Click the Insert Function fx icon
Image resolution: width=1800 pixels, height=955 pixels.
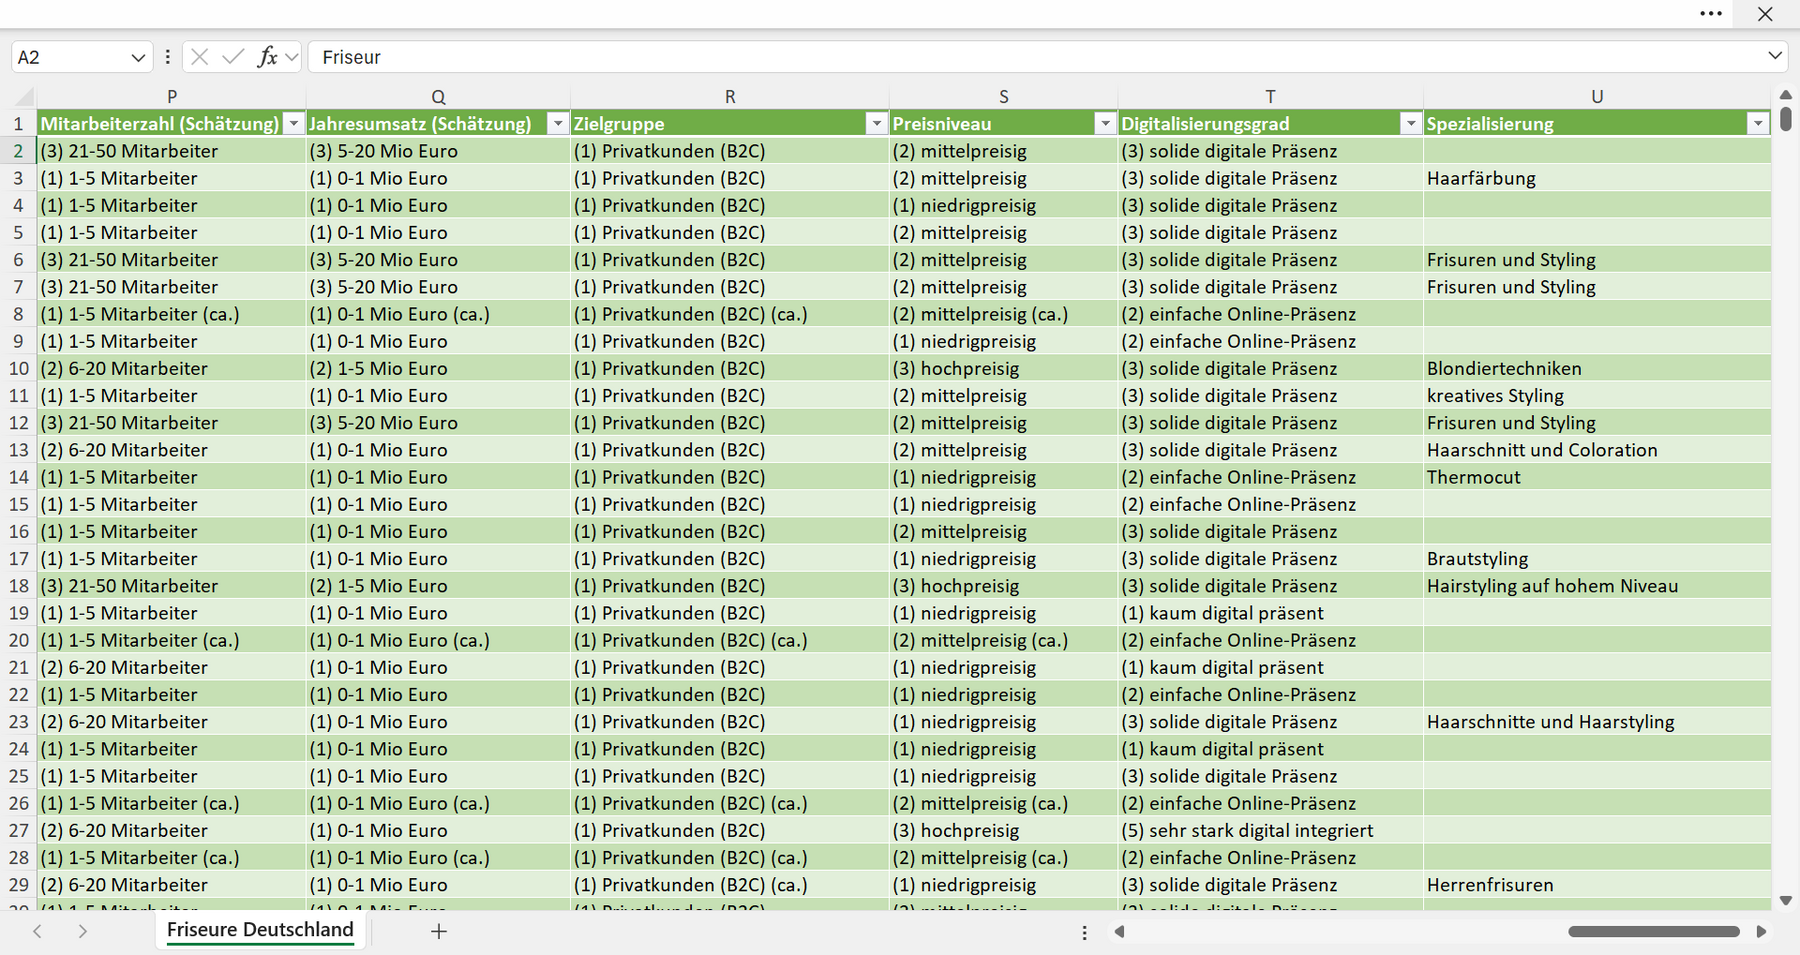(267, 57)
